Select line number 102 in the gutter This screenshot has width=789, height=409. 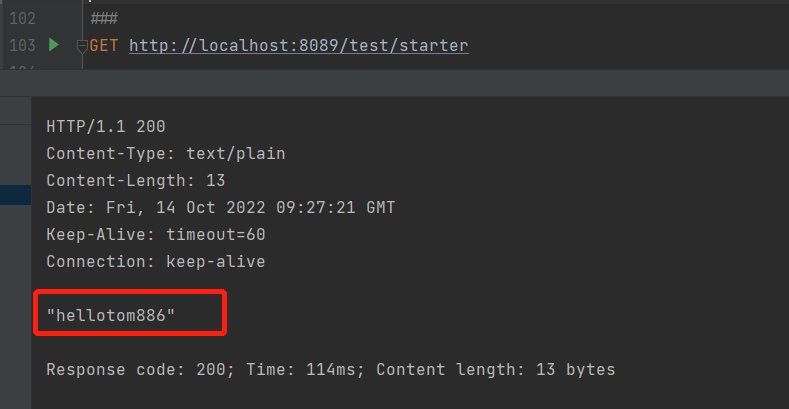tap(23, 19)
